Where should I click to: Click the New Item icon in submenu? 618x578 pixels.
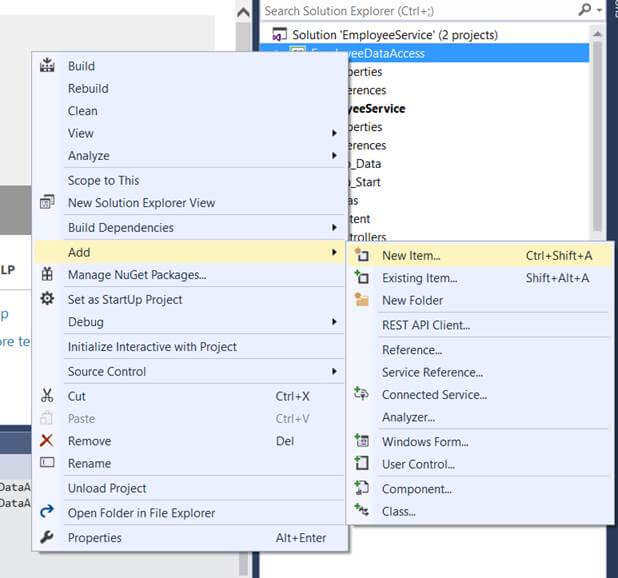[362, 256]
